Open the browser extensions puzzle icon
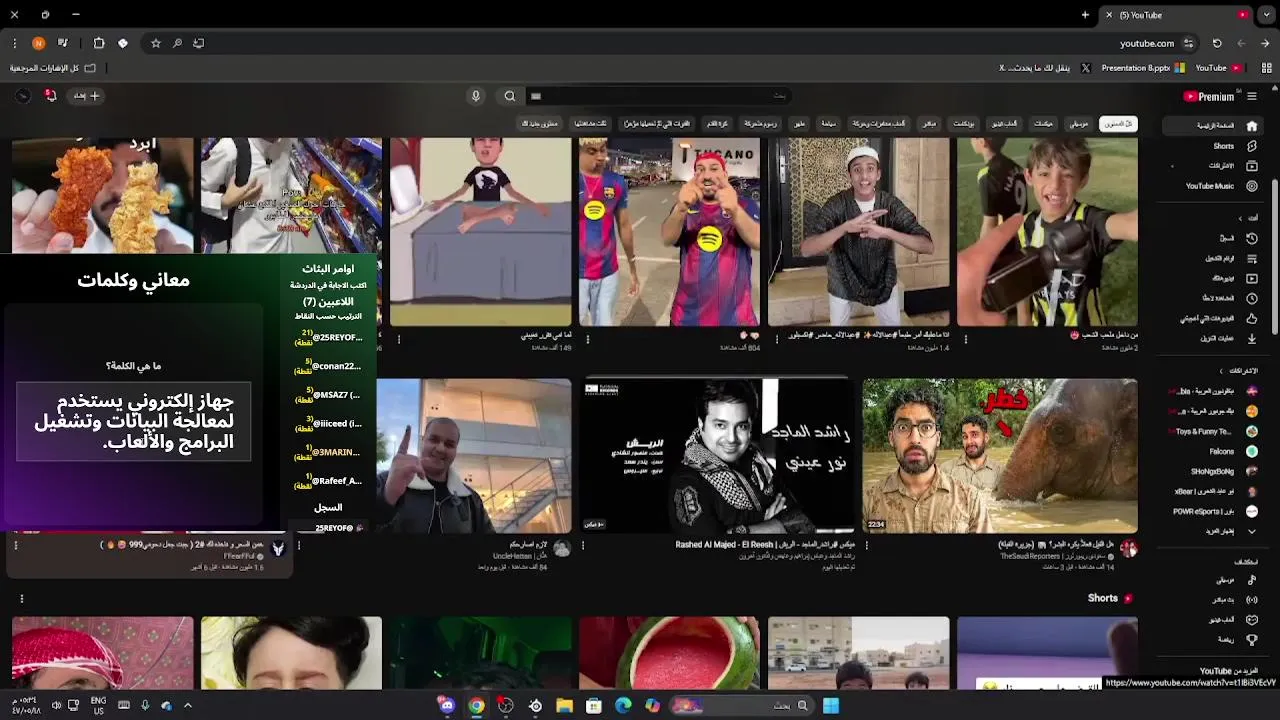This screenshot has width=1280, height=720. 99,43
